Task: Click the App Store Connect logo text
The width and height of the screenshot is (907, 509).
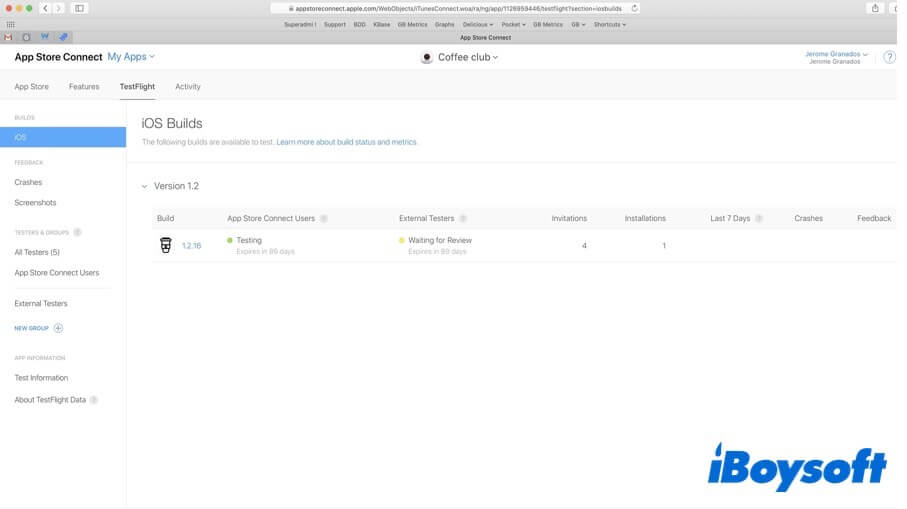Action: pos(58,57)
